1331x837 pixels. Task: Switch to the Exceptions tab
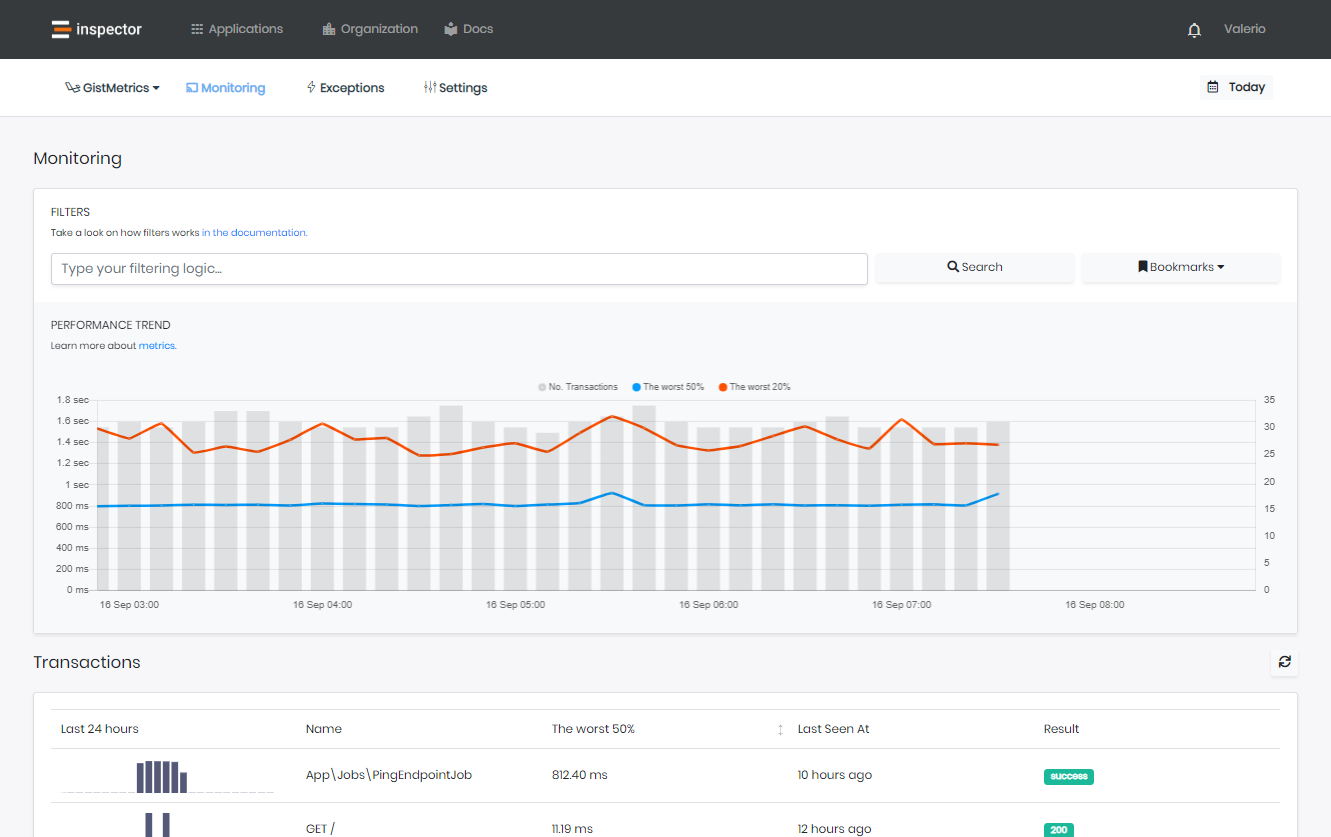pos(345,88)
